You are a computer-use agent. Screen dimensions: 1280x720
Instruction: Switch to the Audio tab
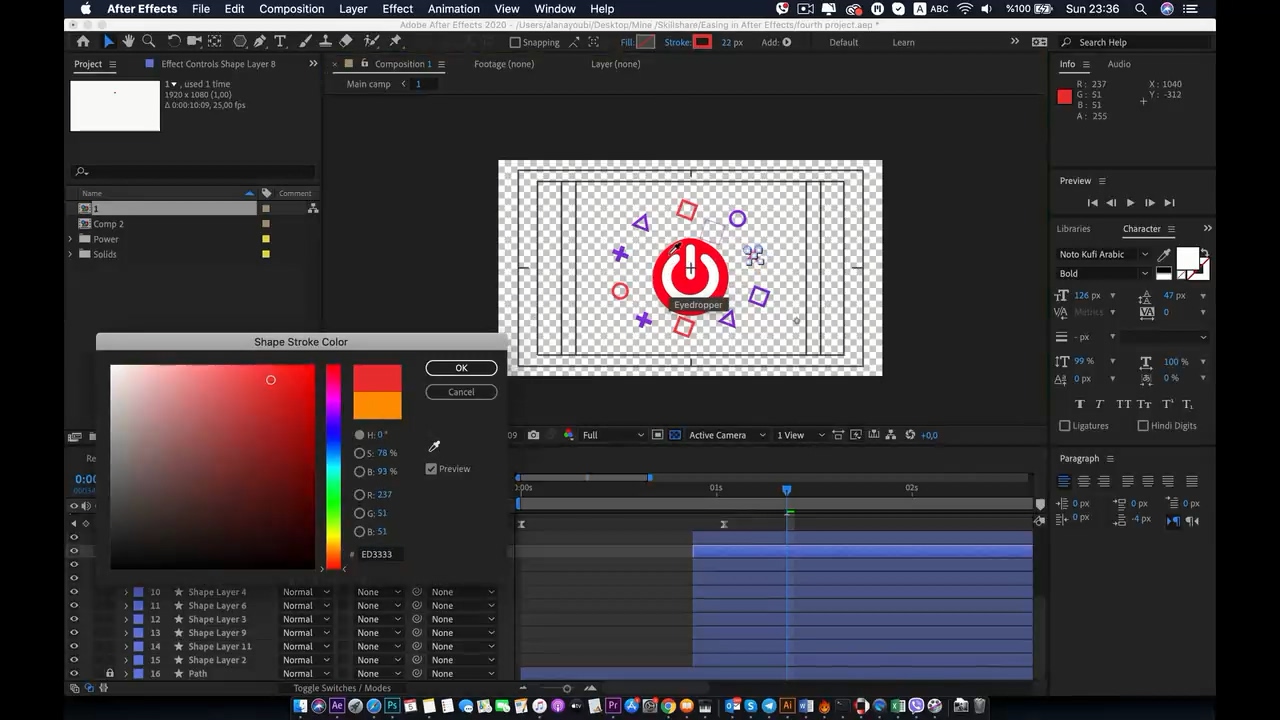pyautogui.click(x=1119, y=64)
